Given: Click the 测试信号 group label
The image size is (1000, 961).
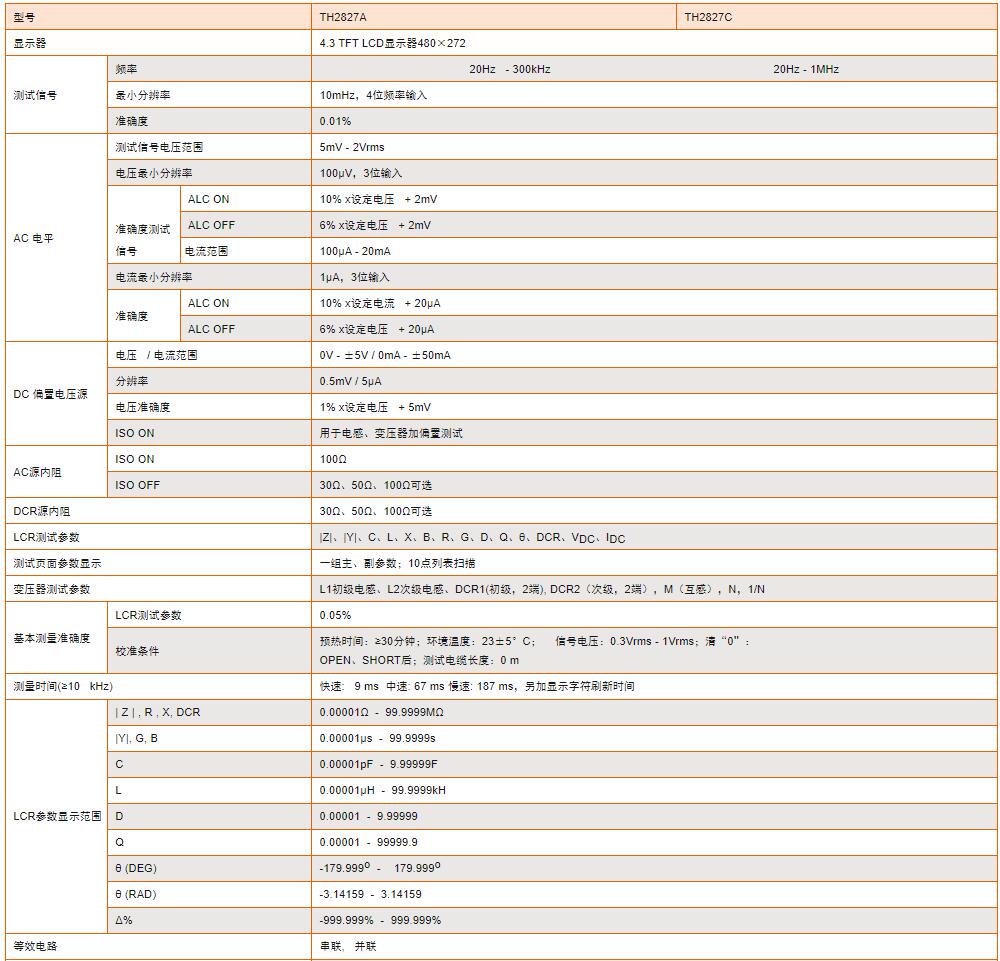Looking at the screenshot, I should point(35,96).
